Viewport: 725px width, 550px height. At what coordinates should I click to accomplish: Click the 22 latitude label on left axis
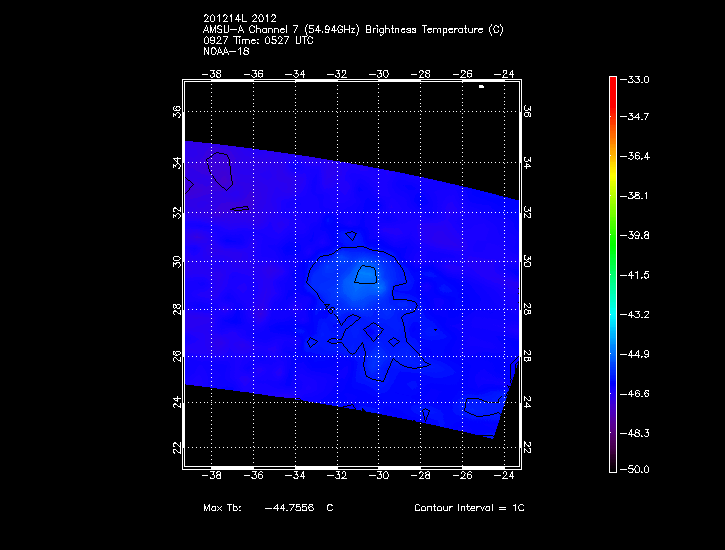178,447
